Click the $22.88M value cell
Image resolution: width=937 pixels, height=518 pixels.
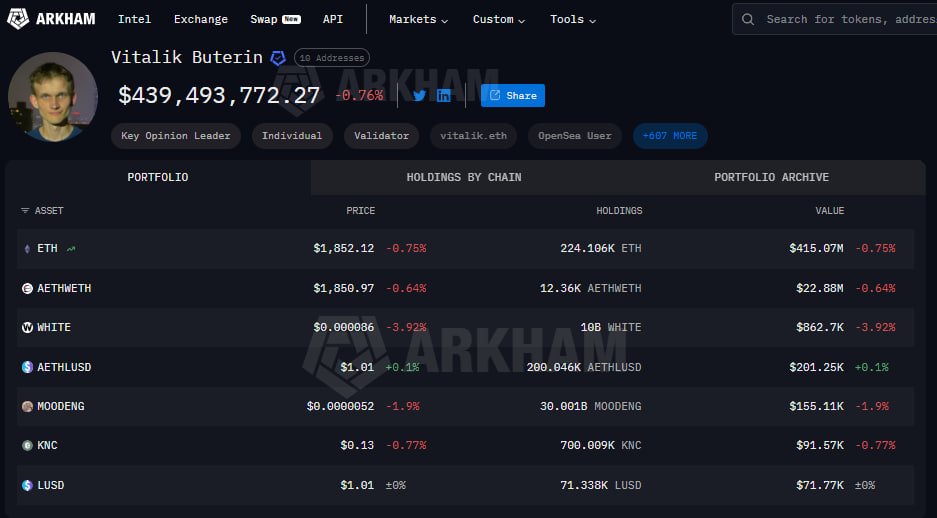coord(820,289)
